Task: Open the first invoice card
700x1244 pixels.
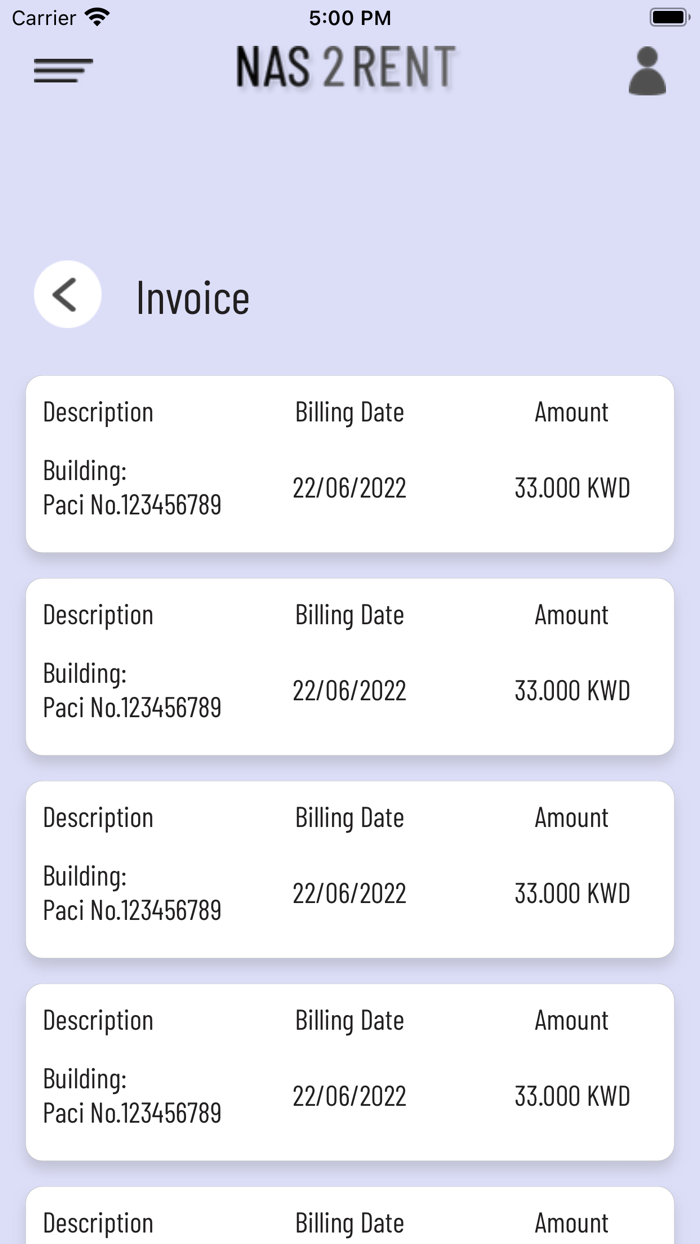Action: pyautogui.click(x=350, y=462)
